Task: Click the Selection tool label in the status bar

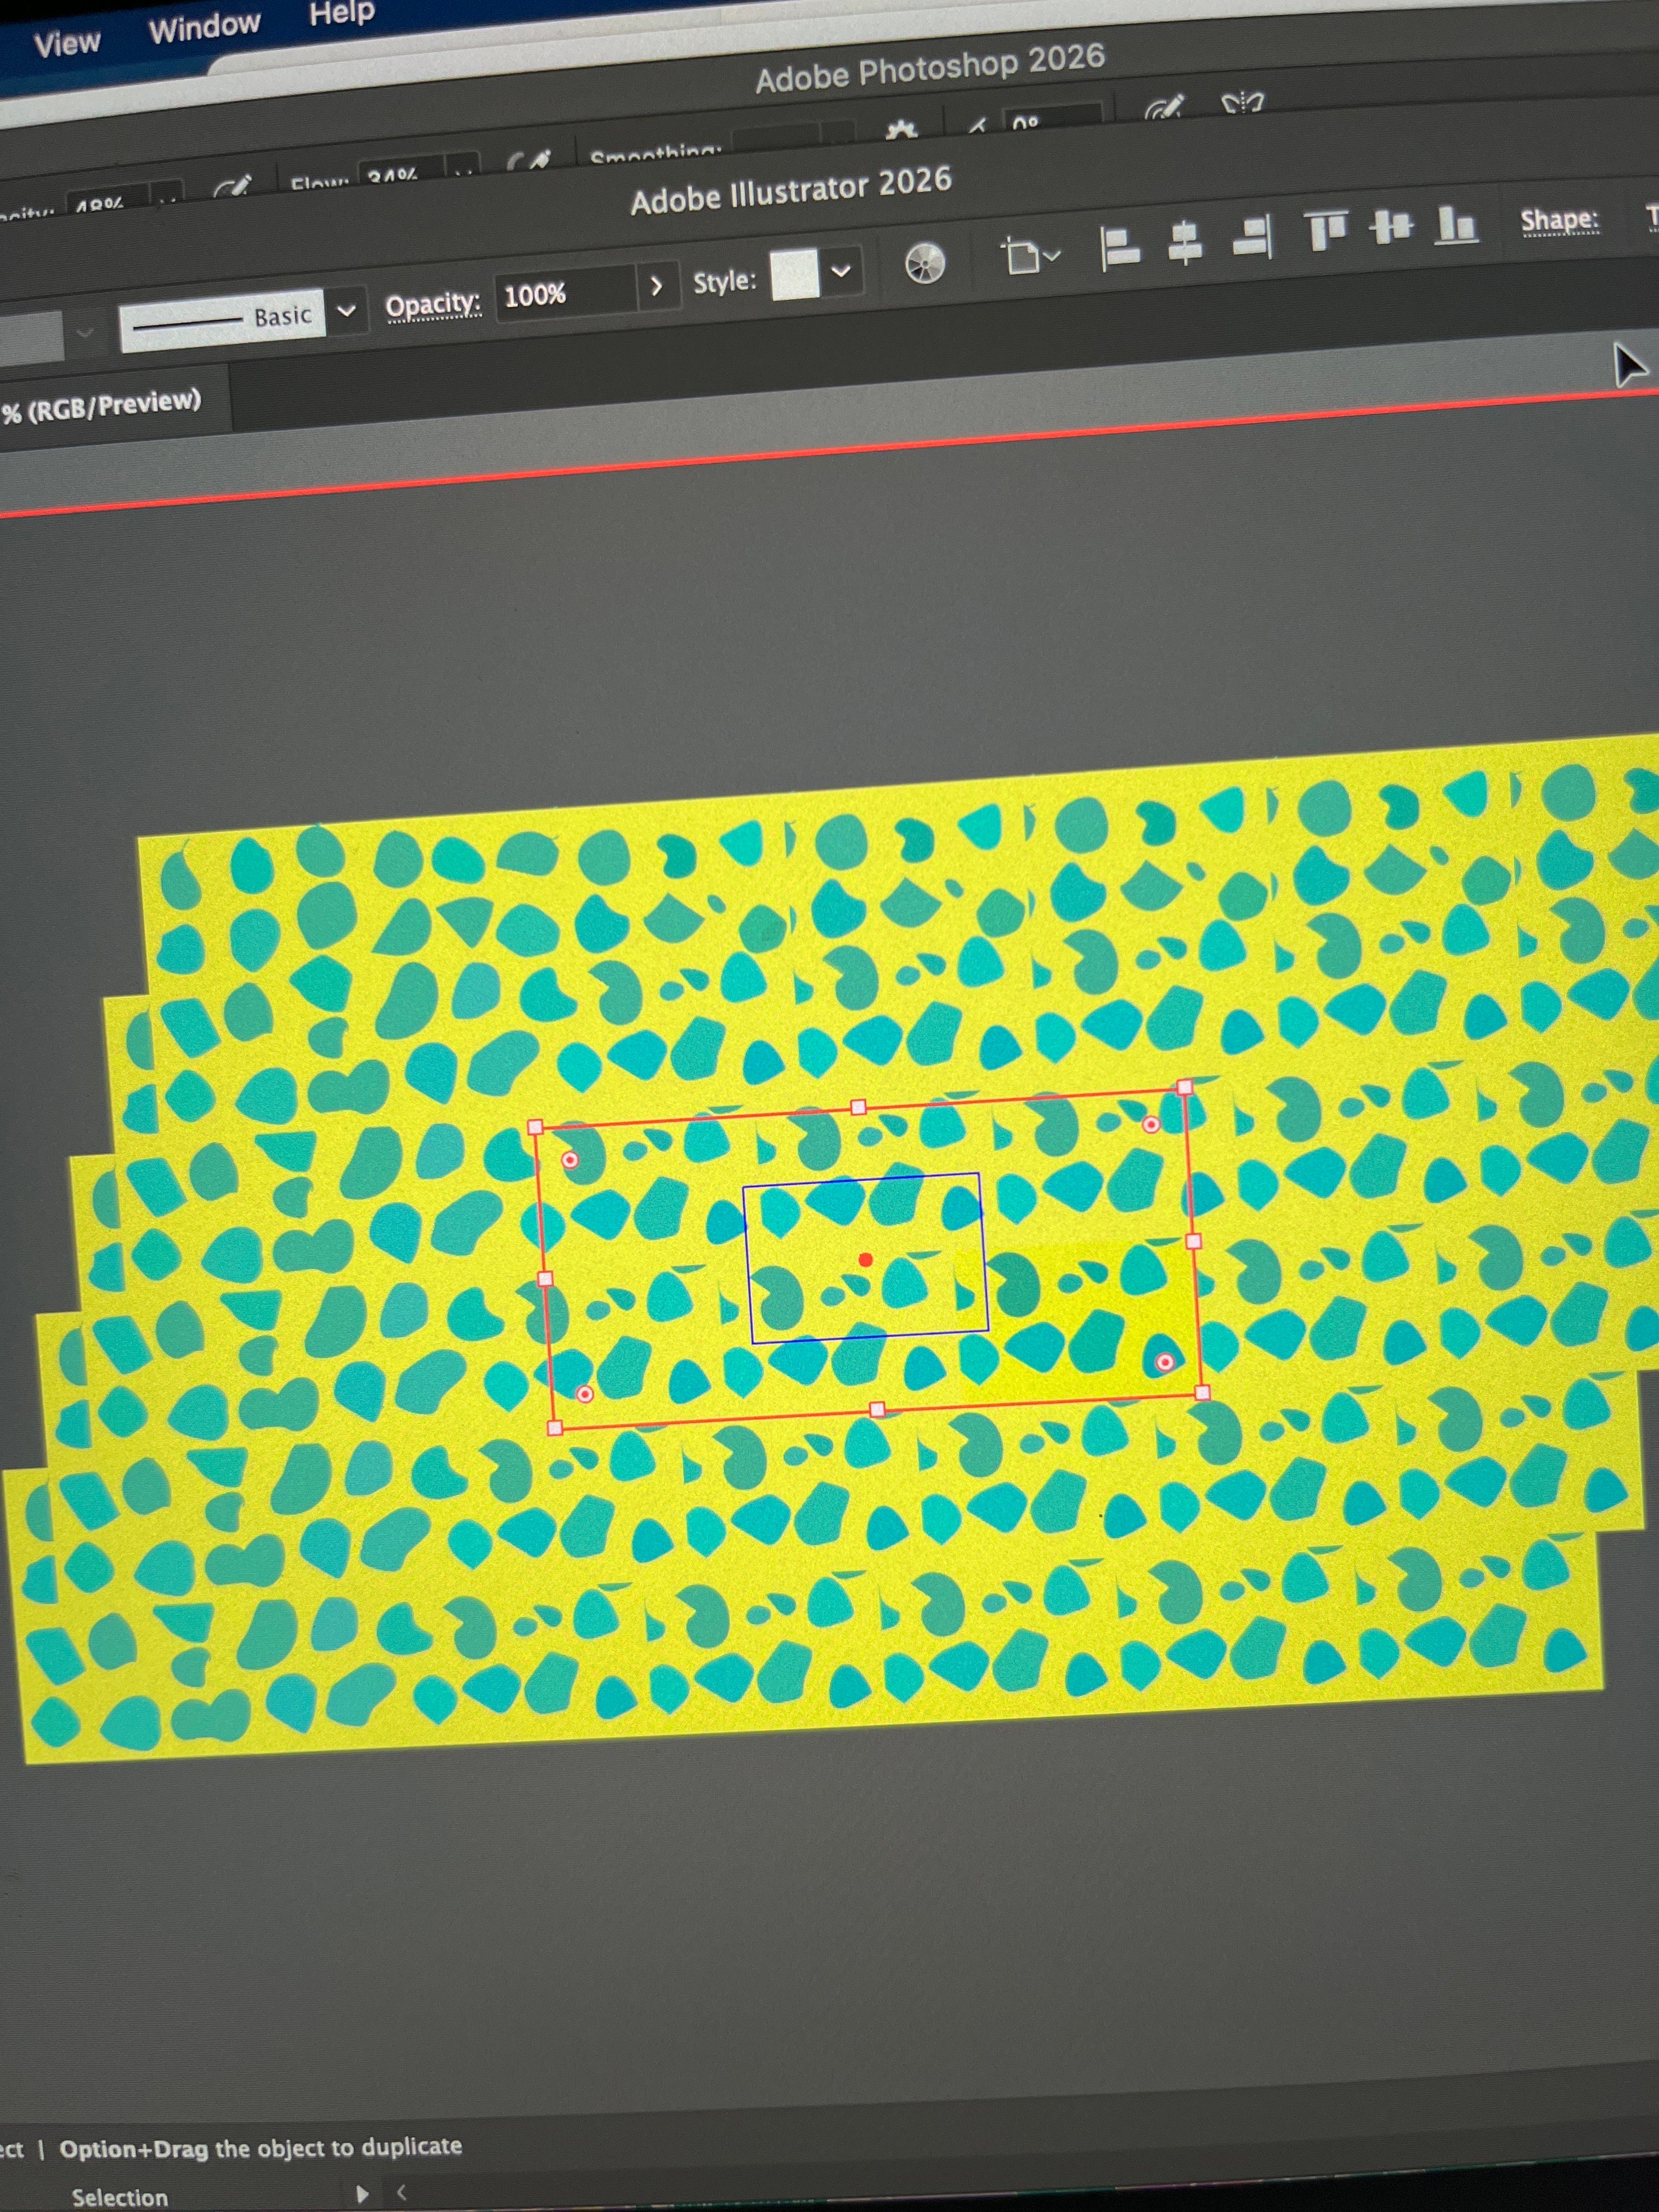Action: tap(120, 2197)
